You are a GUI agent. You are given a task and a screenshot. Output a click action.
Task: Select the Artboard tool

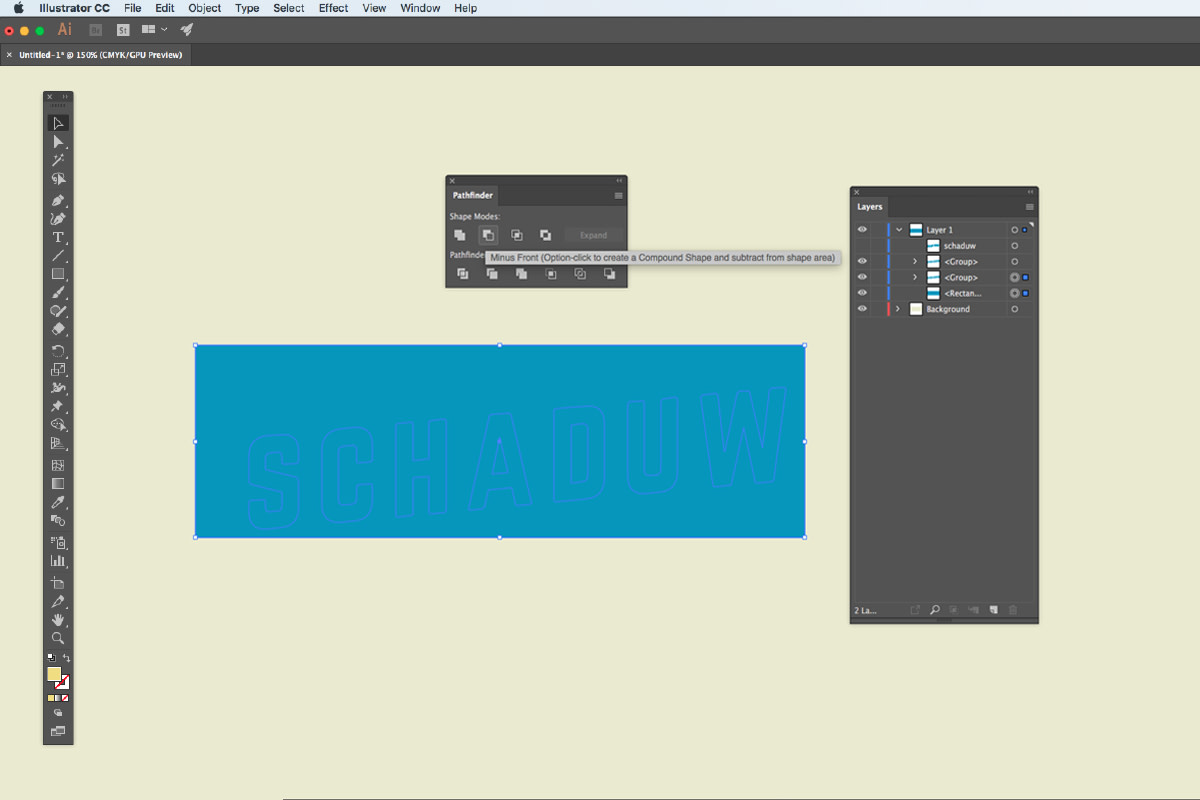[58, 583]
